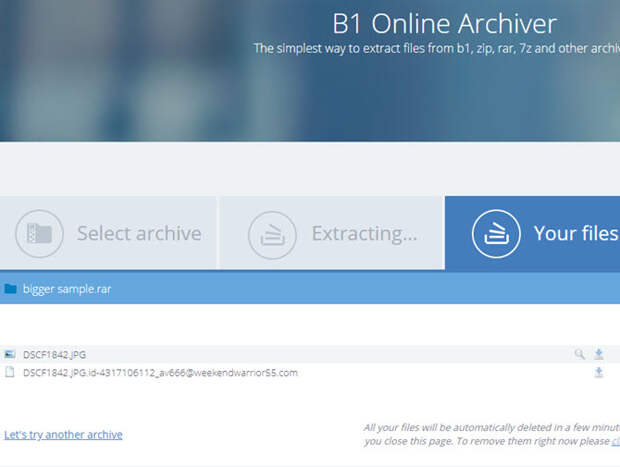Click the blue folder icon beside bigger sample.rar
This screenshot has height=467, width=620.
coord(10,289)
